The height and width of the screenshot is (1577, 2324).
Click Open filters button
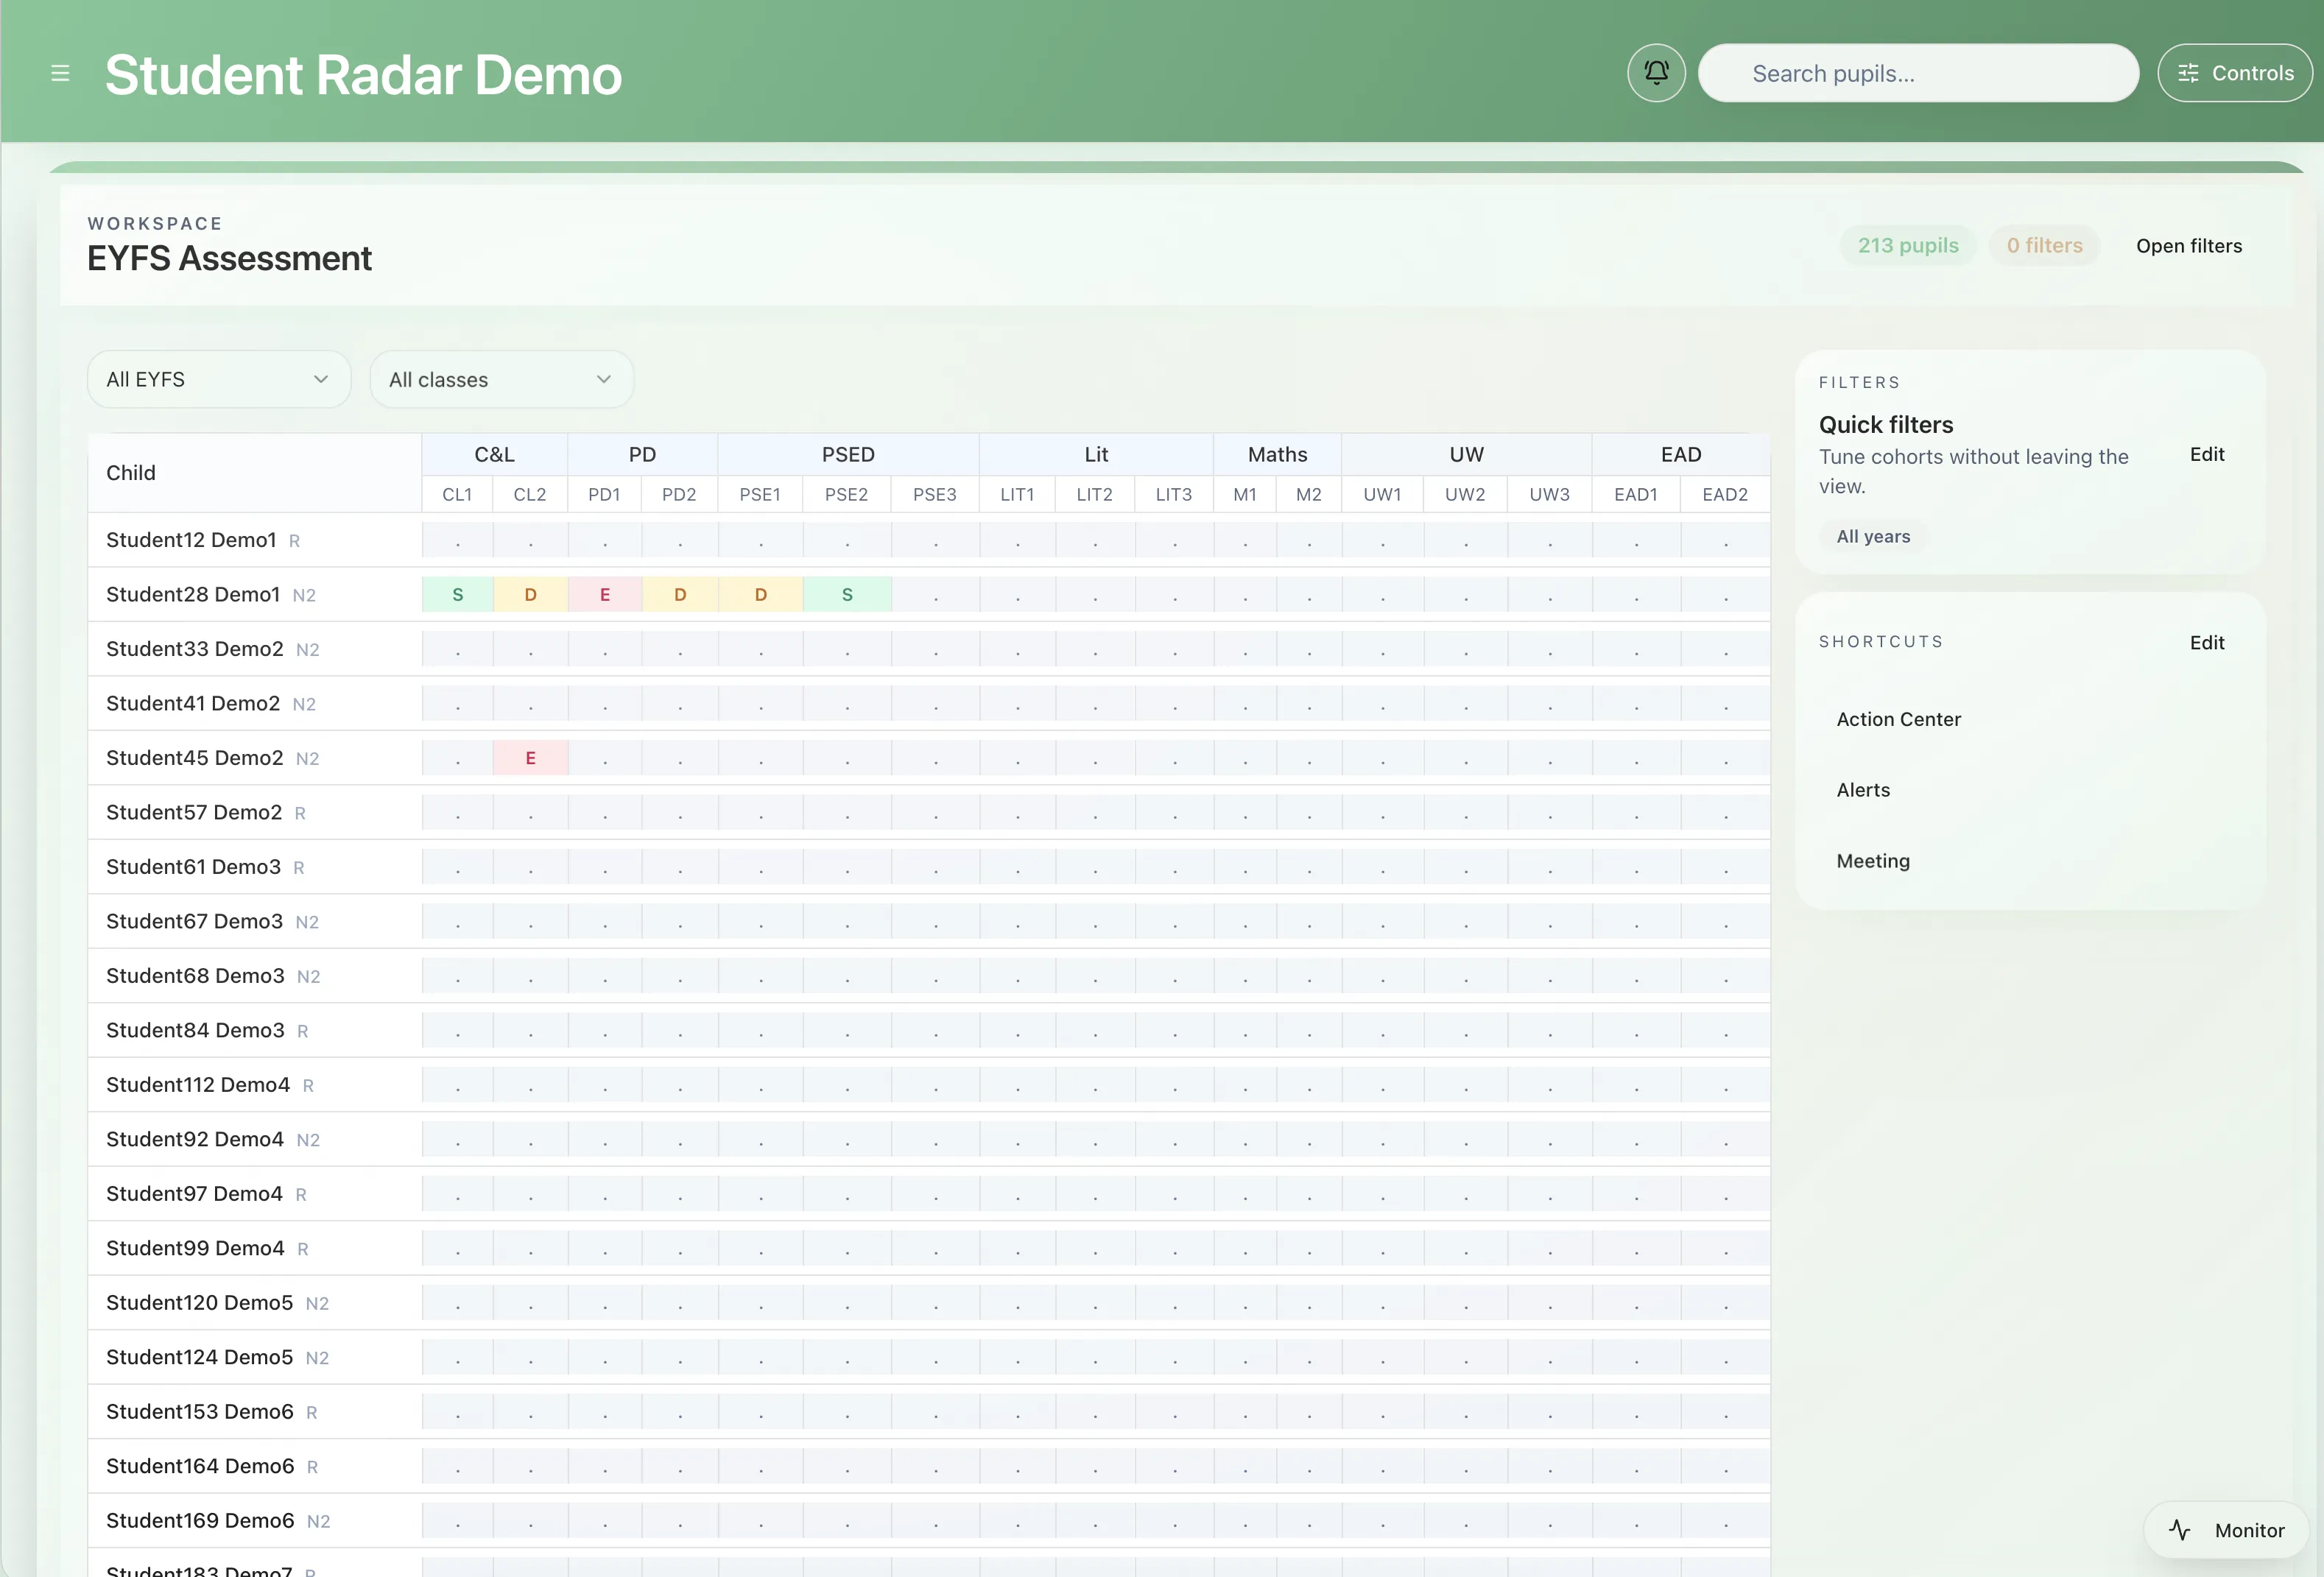pos(2188,246)
